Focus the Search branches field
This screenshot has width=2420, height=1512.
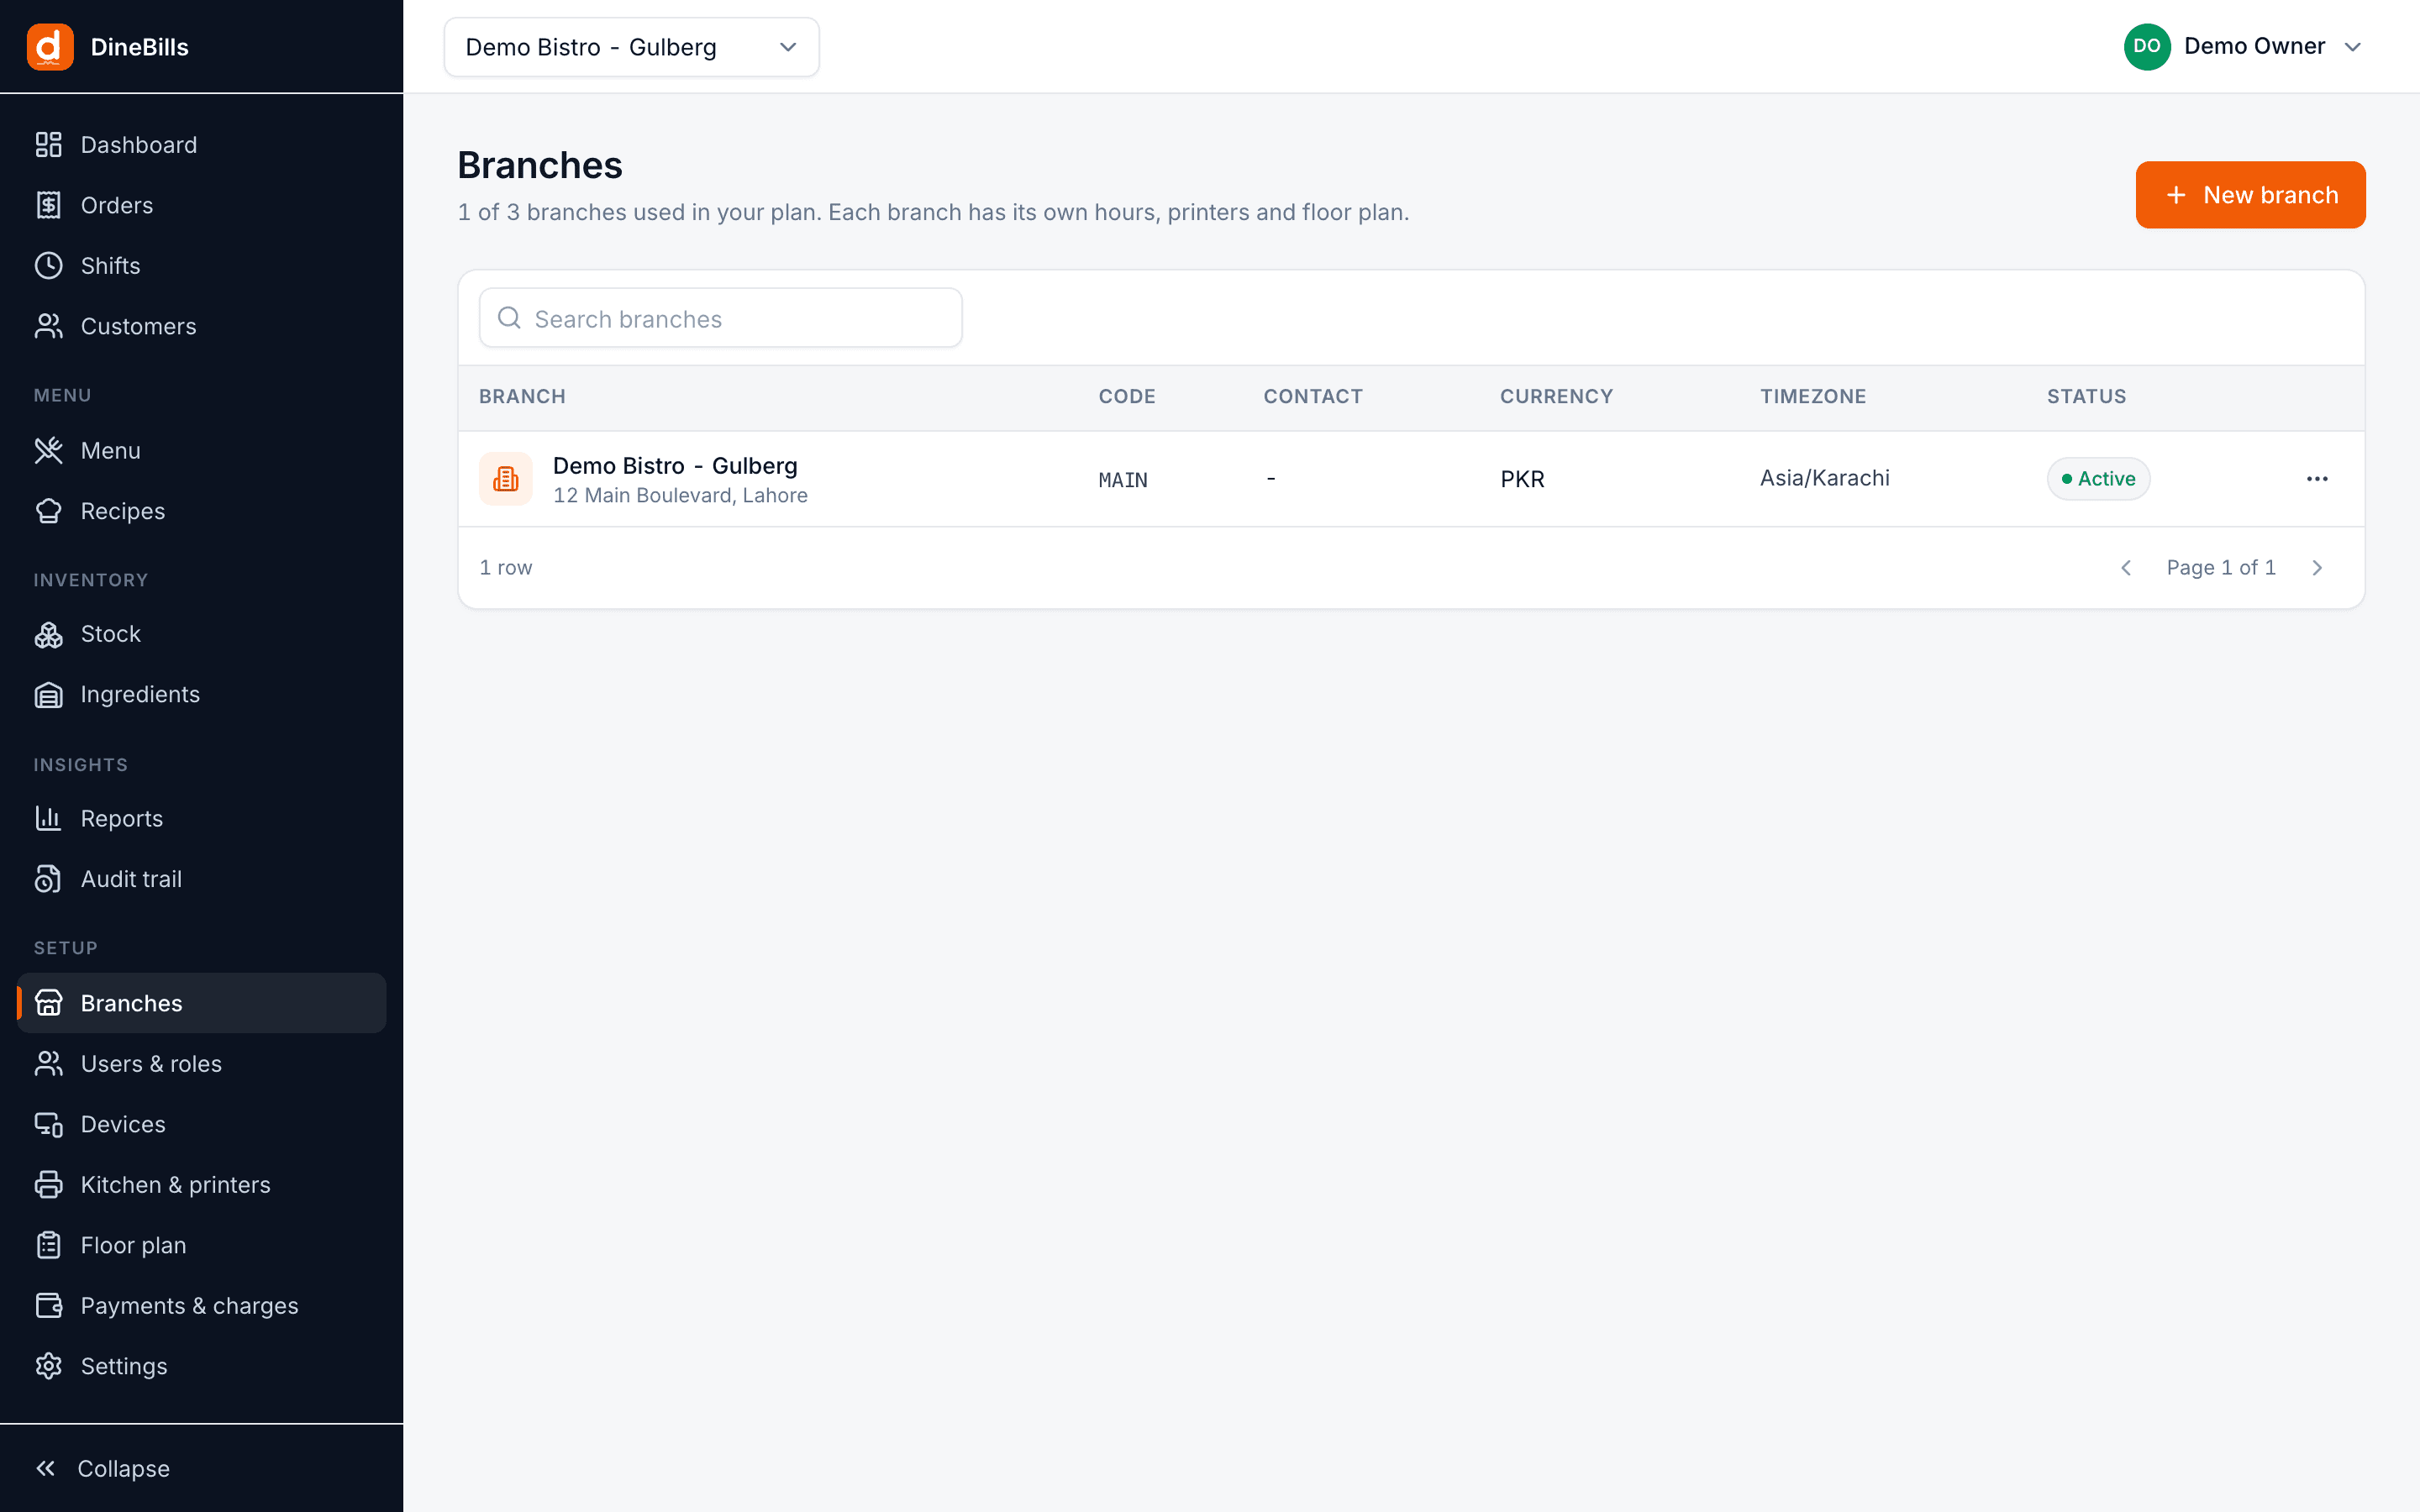[x=720, y=318]
